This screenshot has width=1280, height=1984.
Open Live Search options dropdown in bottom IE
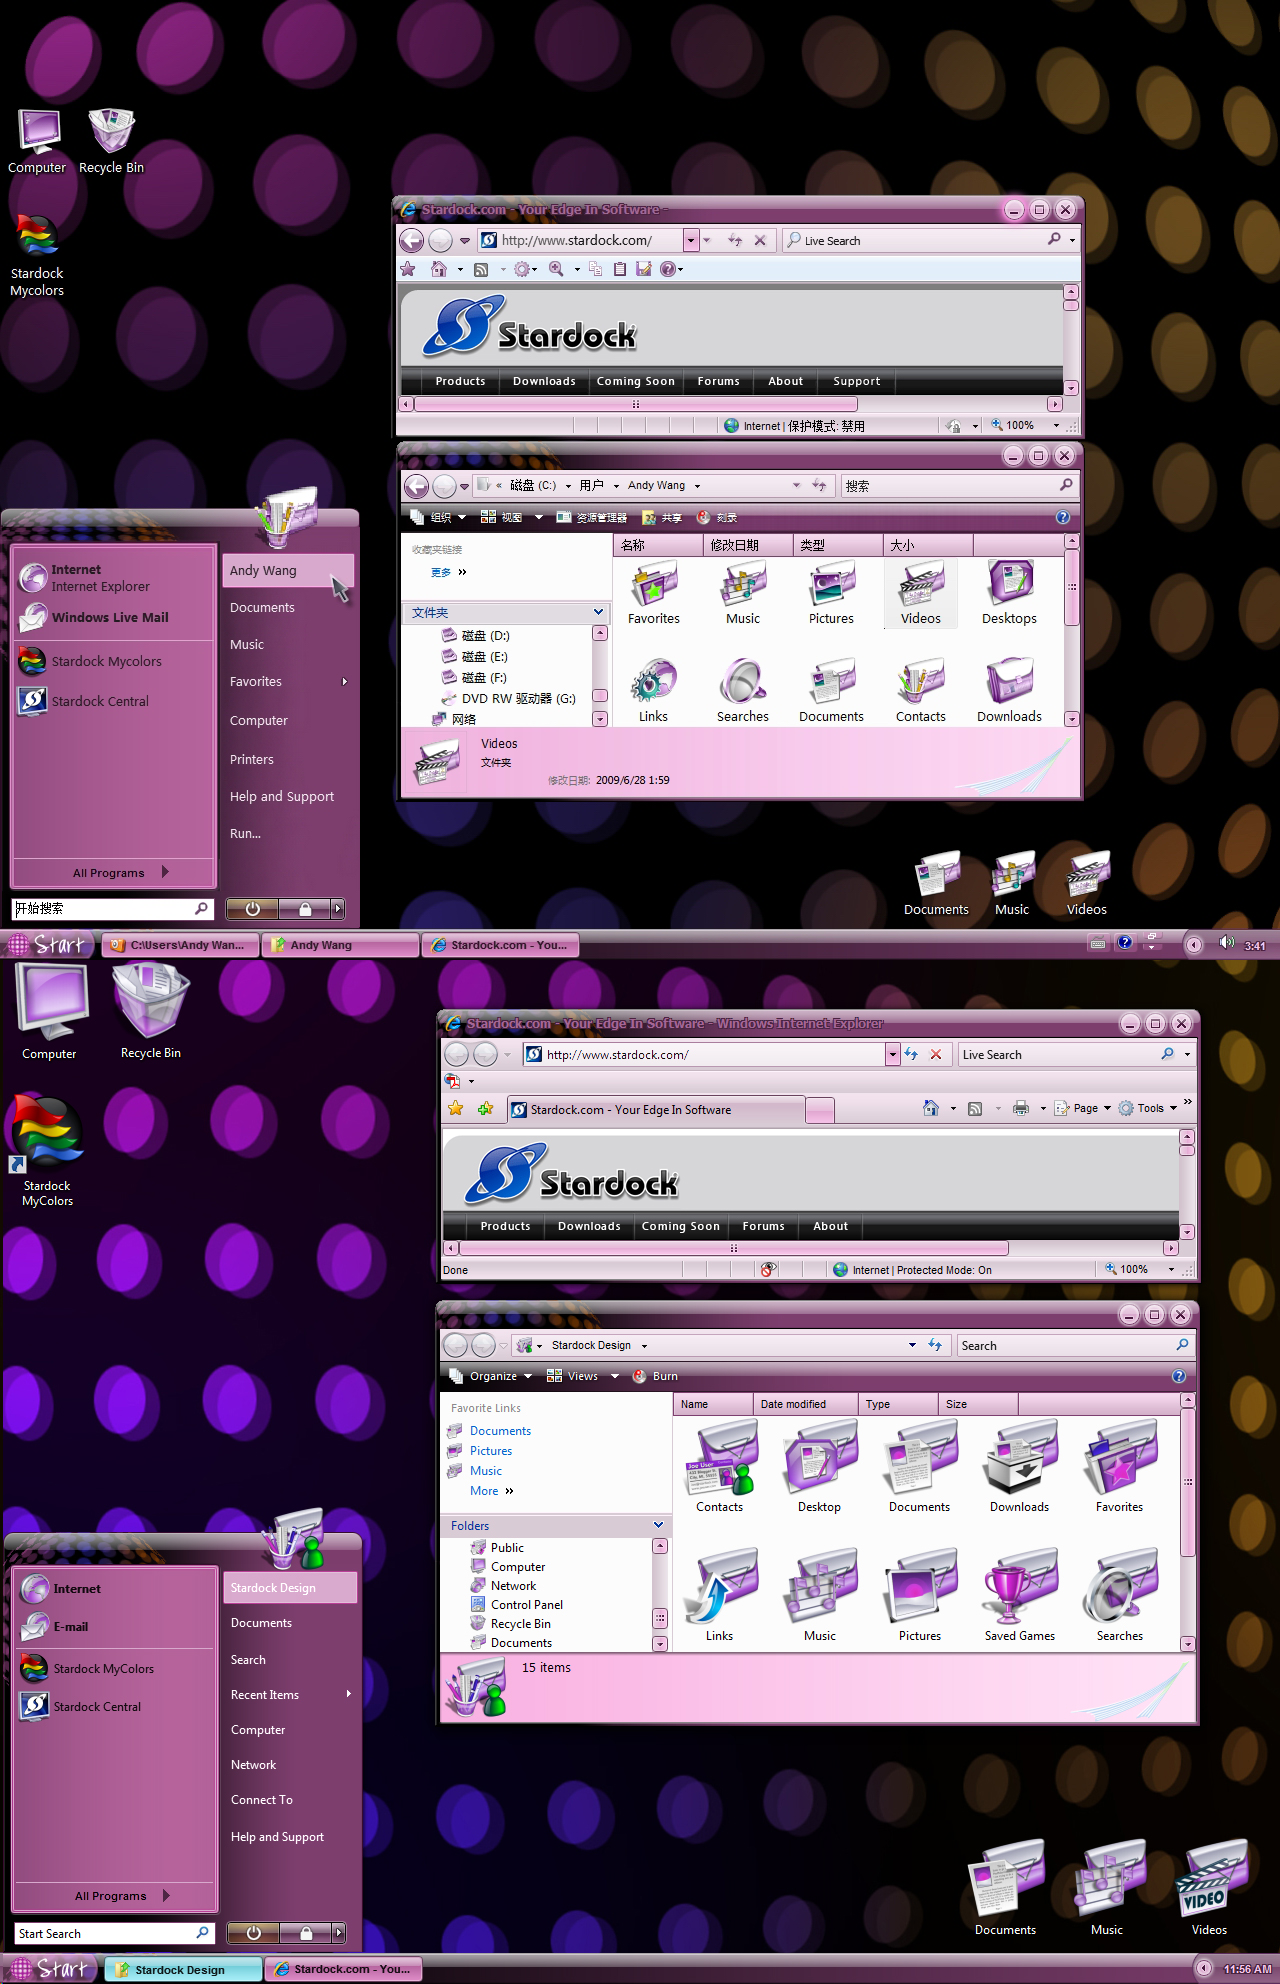click(x=1187, y=1054)
